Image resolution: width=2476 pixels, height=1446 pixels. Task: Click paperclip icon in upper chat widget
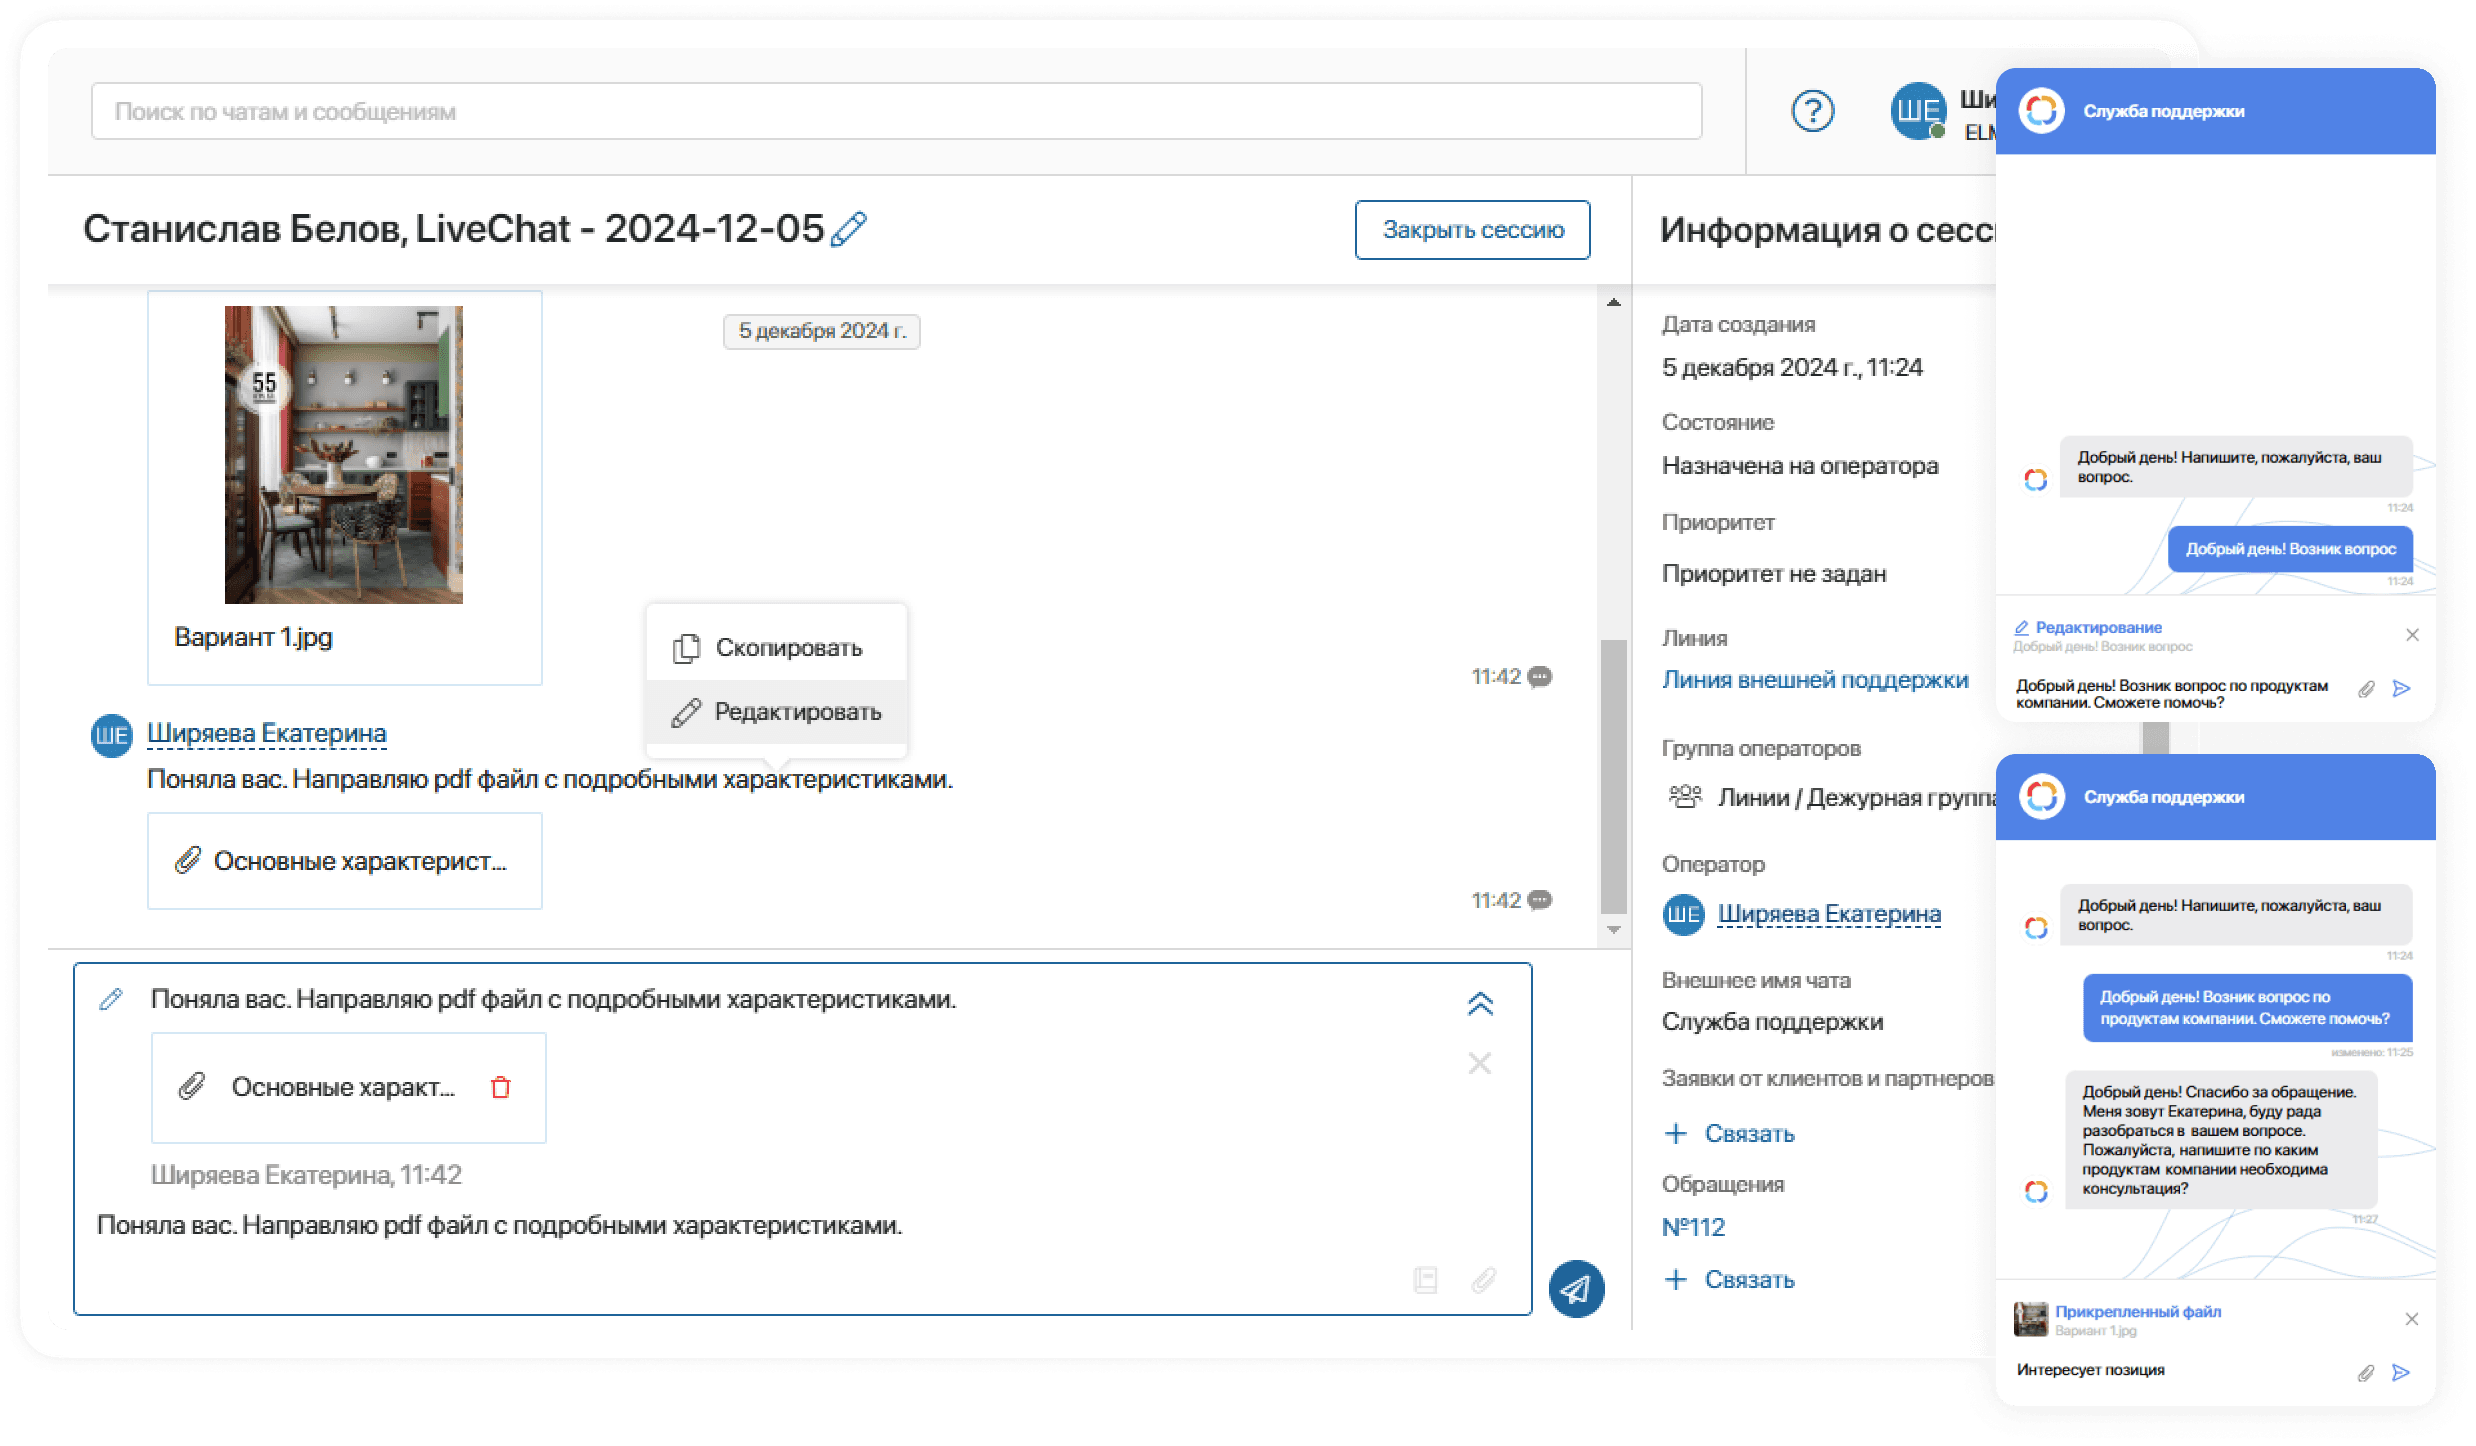click(x=2366, y=689)
